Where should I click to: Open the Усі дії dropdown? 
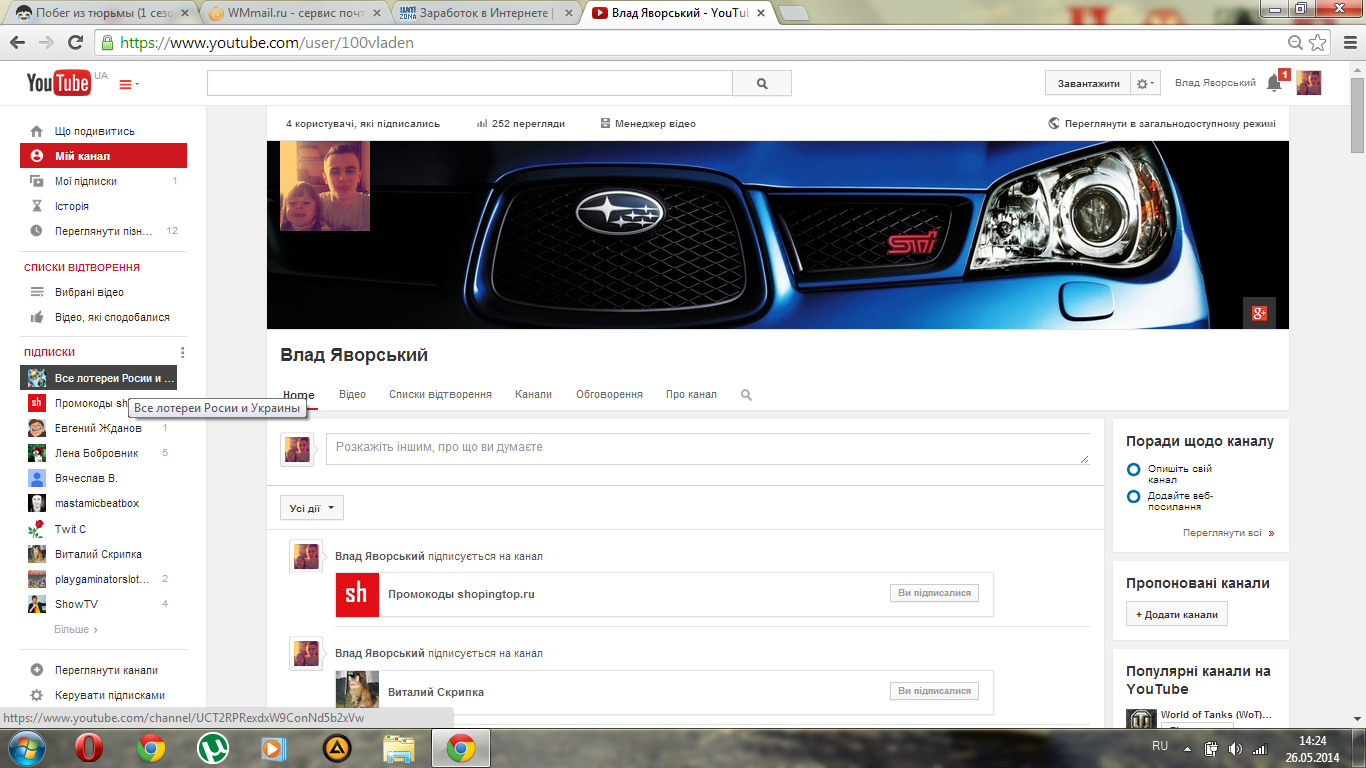coord(311,508)
